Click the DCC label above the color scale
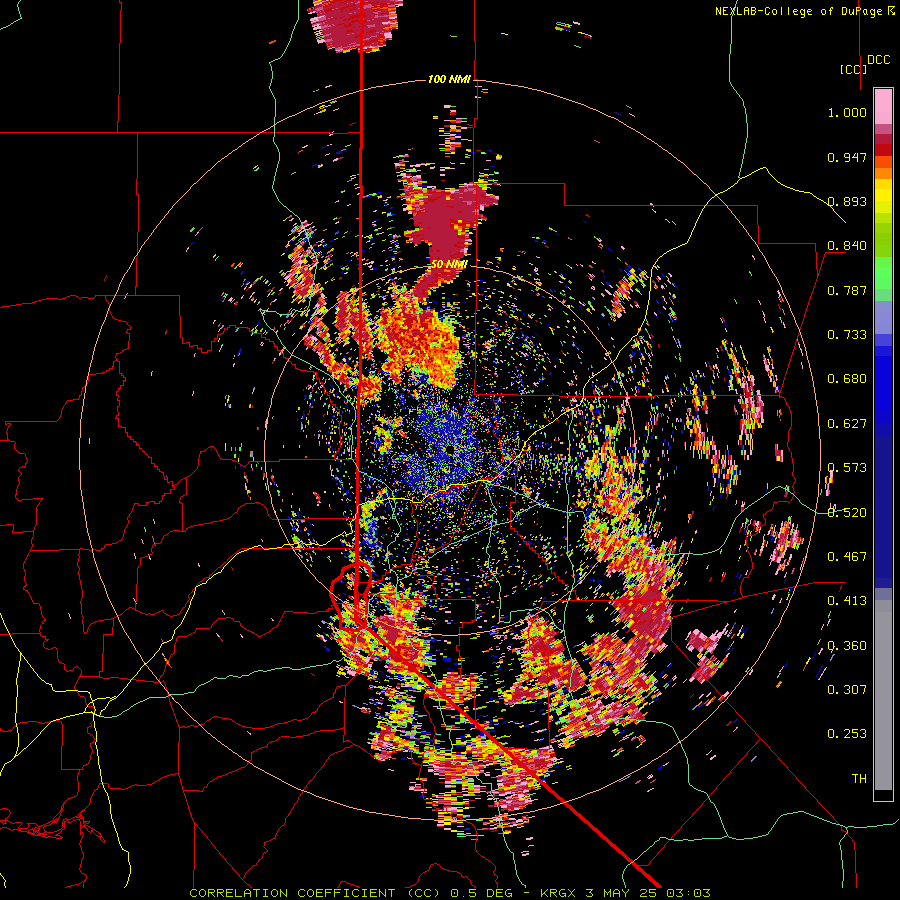This screenshot has height=900, width=900. point(878,60)
